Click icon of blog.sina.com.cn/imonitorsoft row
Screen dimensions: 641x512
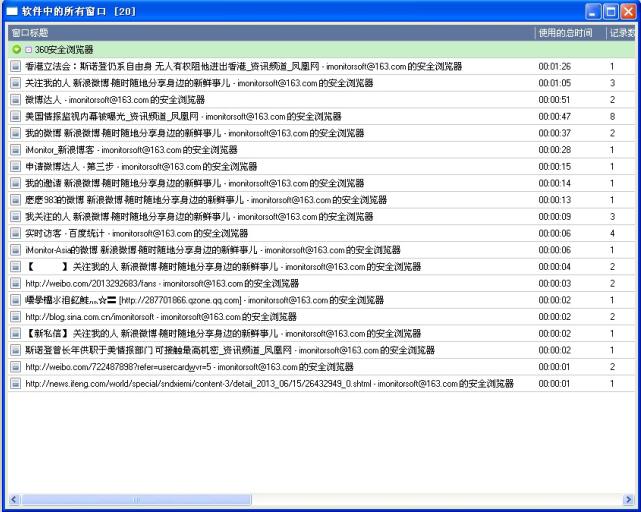click(x=16, y=317)
